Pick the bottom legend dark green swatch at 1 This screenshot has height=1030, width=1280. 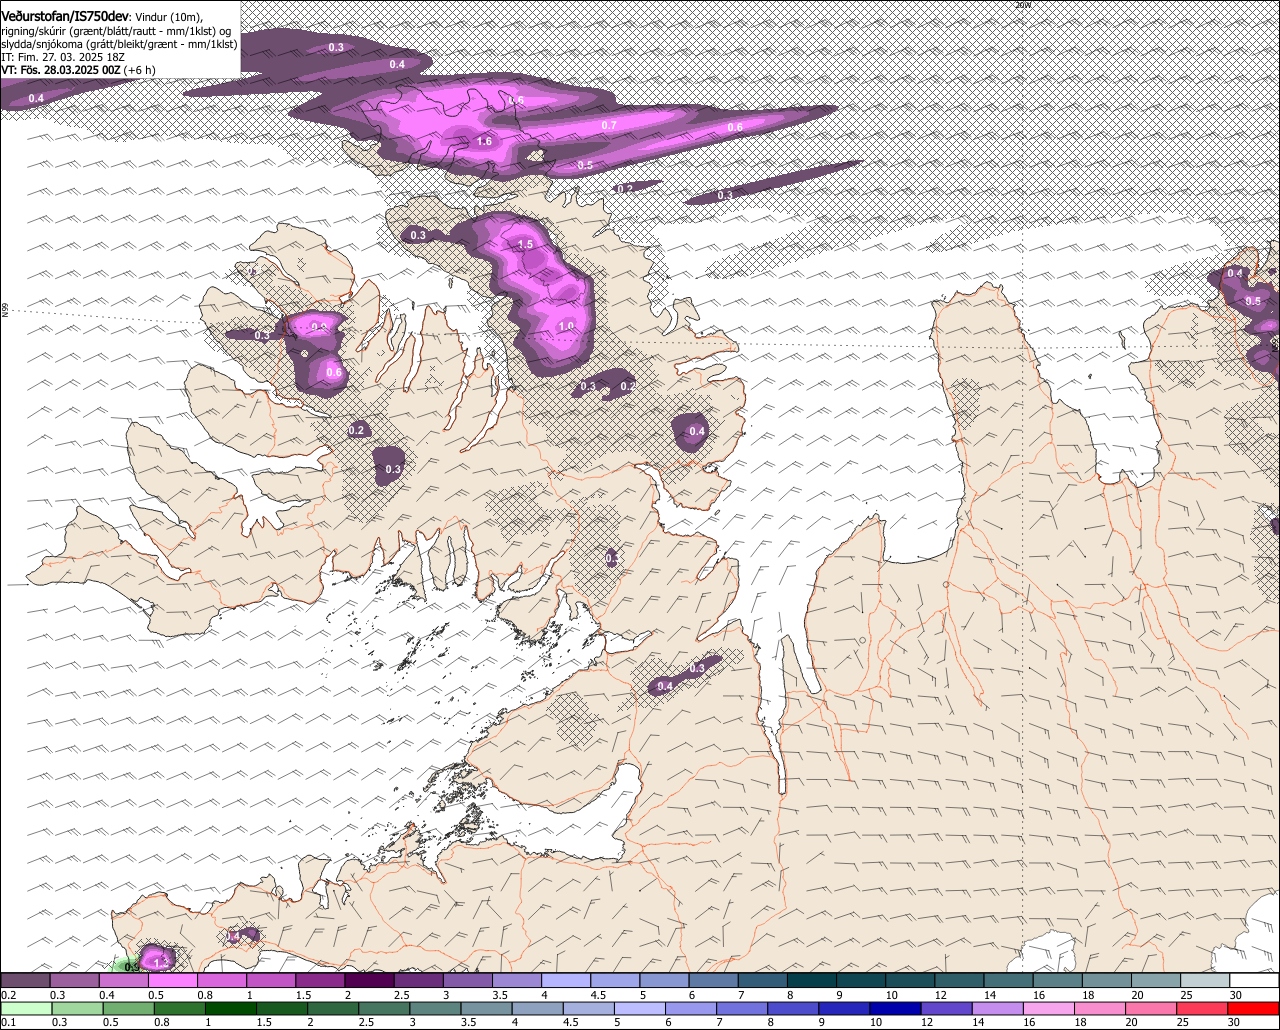click(x=231, y=1009)
